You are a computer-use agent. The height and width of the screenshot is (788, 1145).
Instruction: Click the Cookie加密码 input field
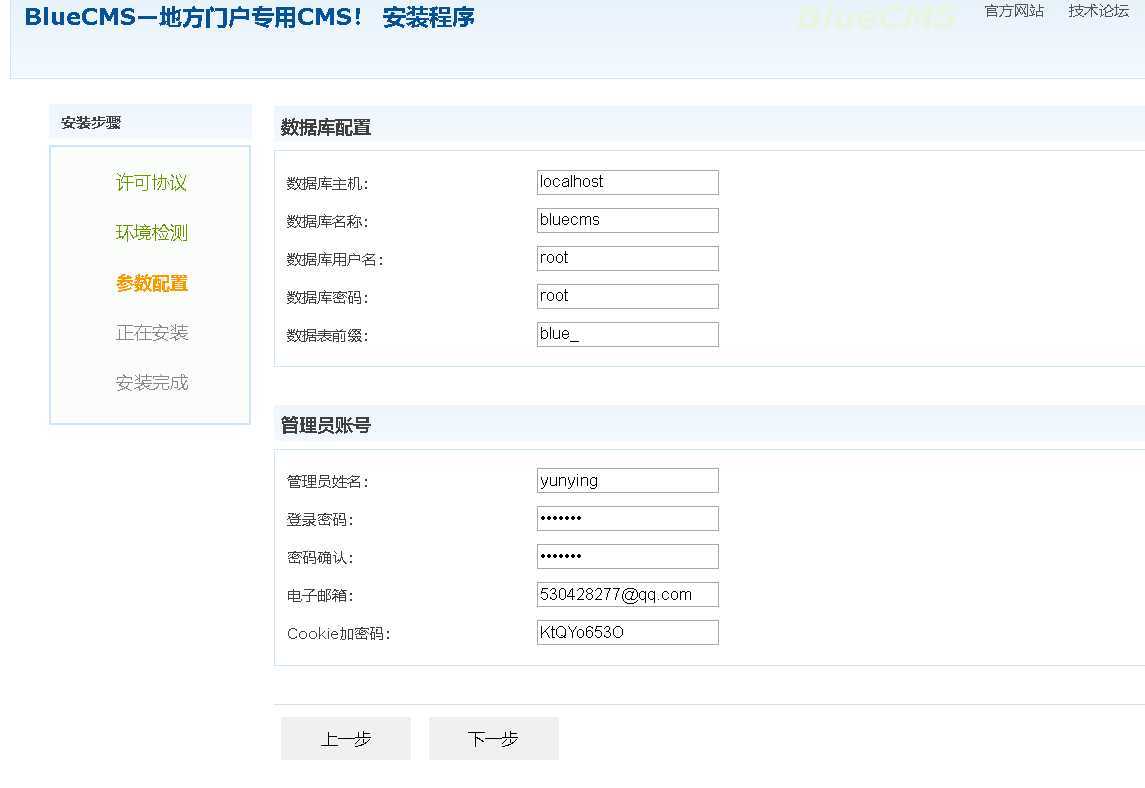[x=627, y=632]
